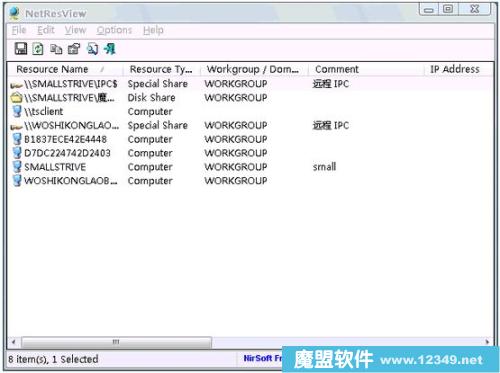Click the Copy Selected Items icon
The height and width of the screenshot is (373, 500).
coord(56,49)
